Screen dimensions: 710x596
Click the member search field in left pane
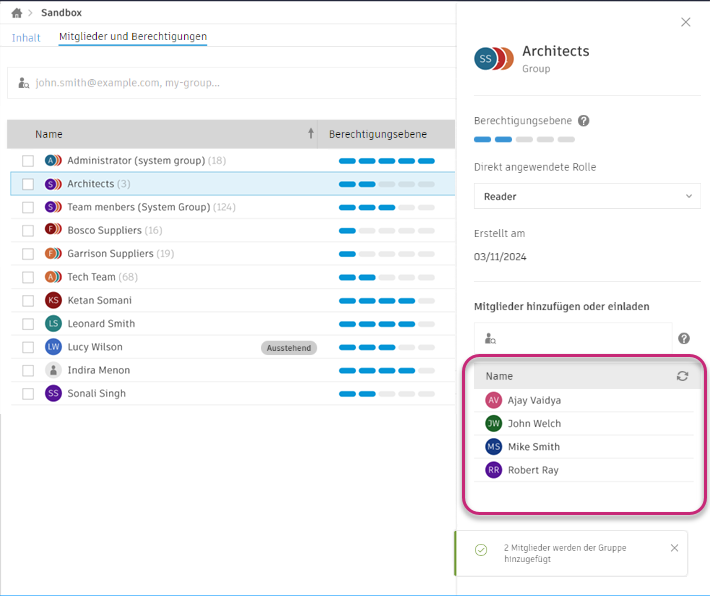(230, 83)
